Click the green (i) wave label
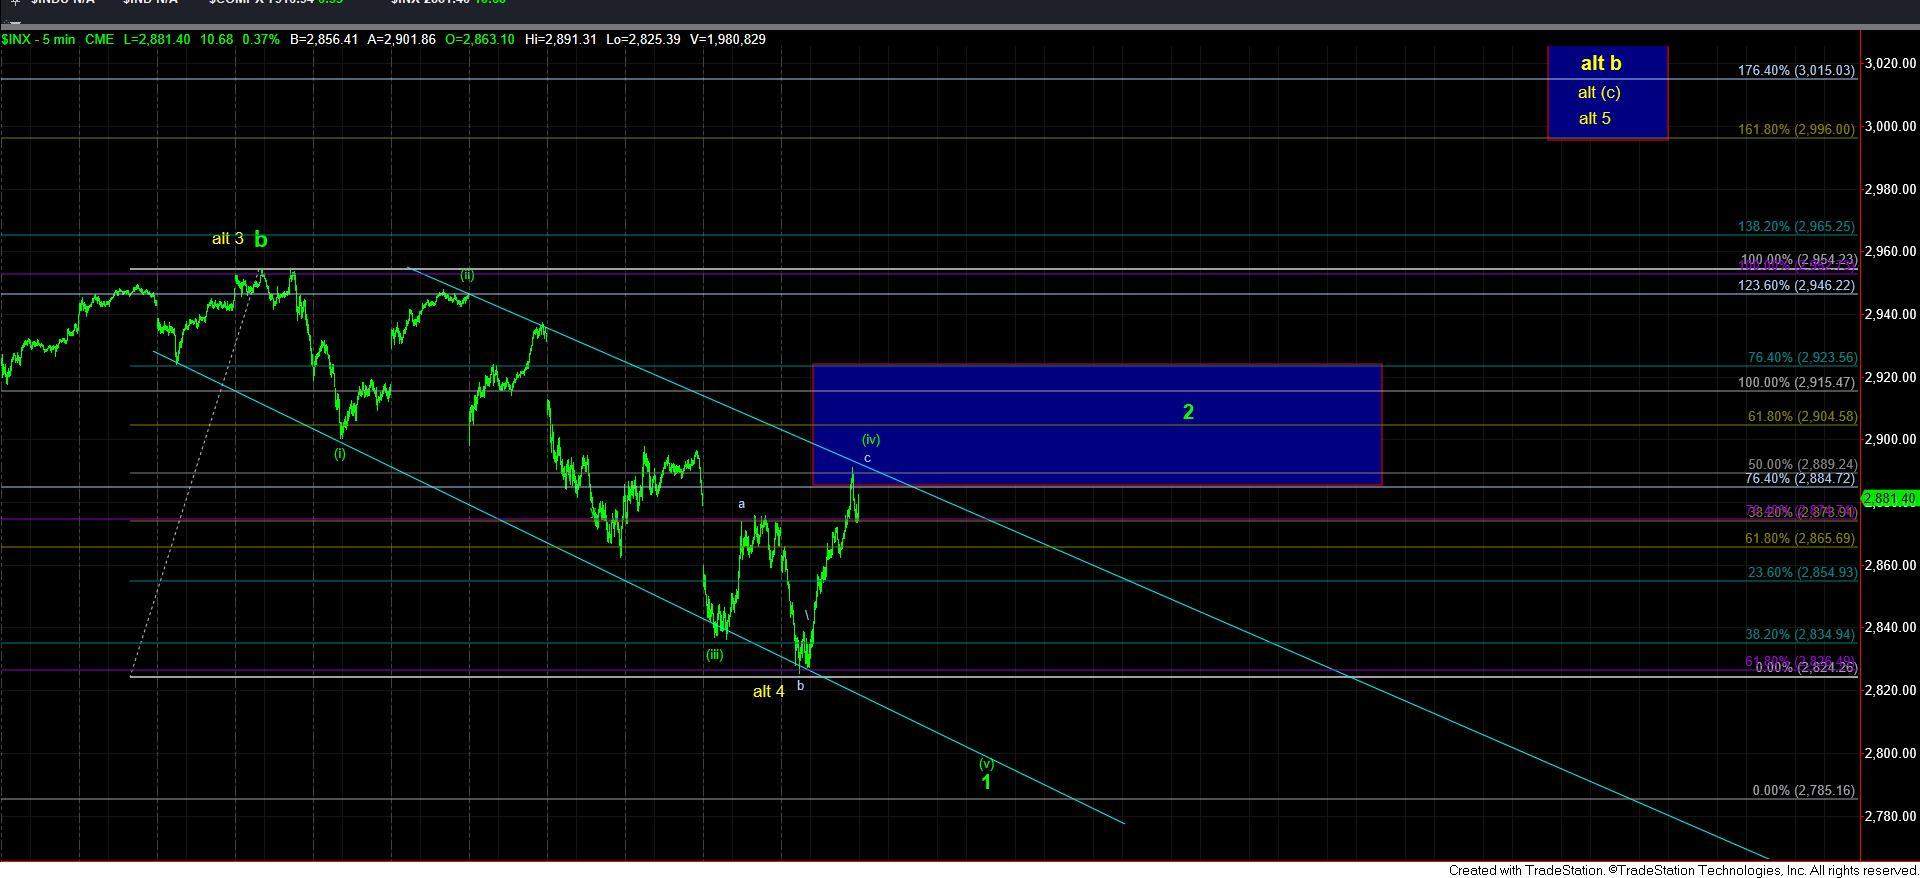 [340, 454]
